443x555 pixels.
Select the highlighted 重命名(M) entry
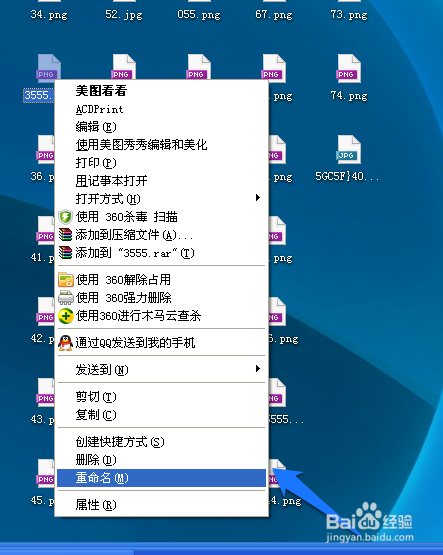(161, 478)
